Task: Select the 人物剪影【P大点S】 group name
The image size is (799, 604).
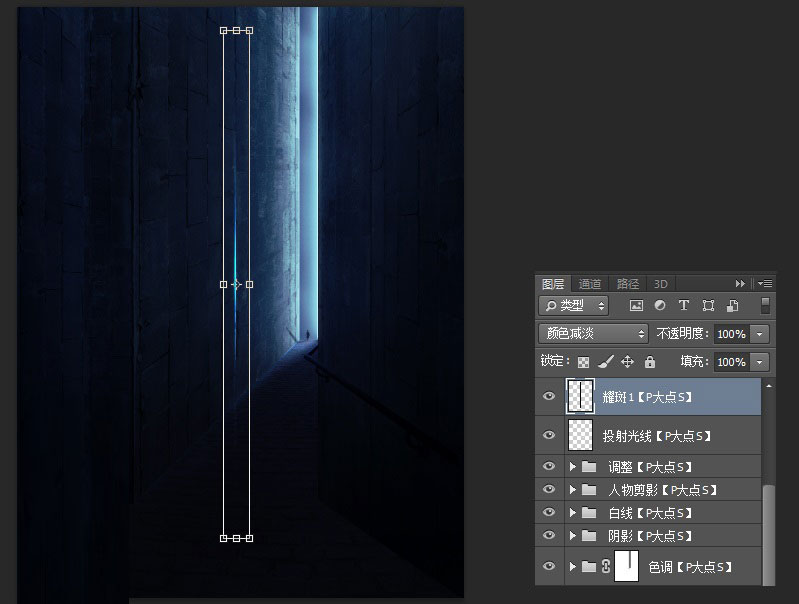Action: pyautogui.click(x=662, y=490)
